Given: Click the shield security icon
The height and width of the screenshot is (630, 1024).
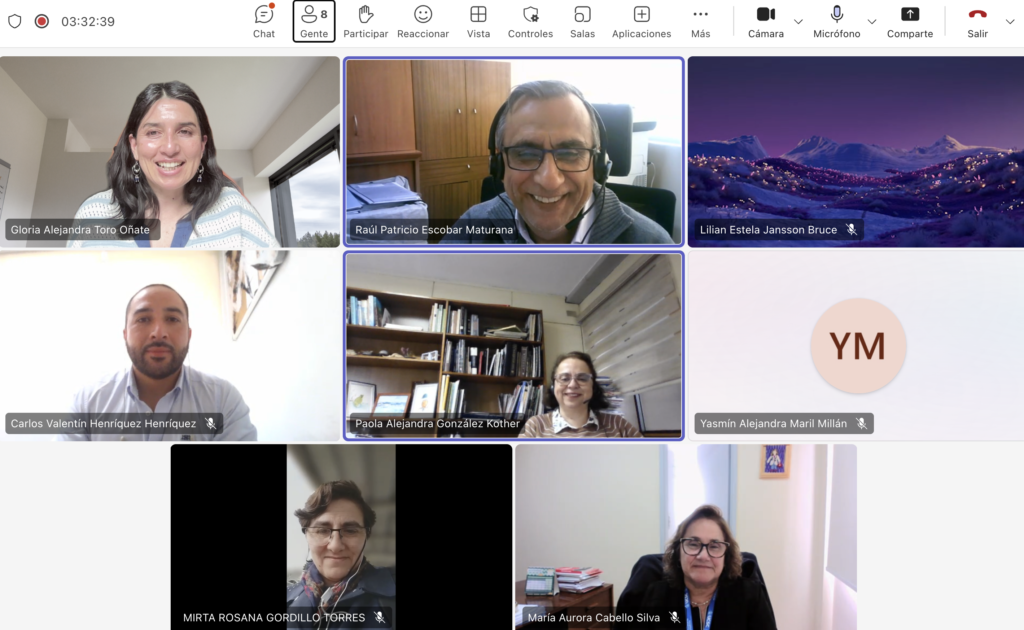Looking at the screenshot, I should click(x=15, y=22).
